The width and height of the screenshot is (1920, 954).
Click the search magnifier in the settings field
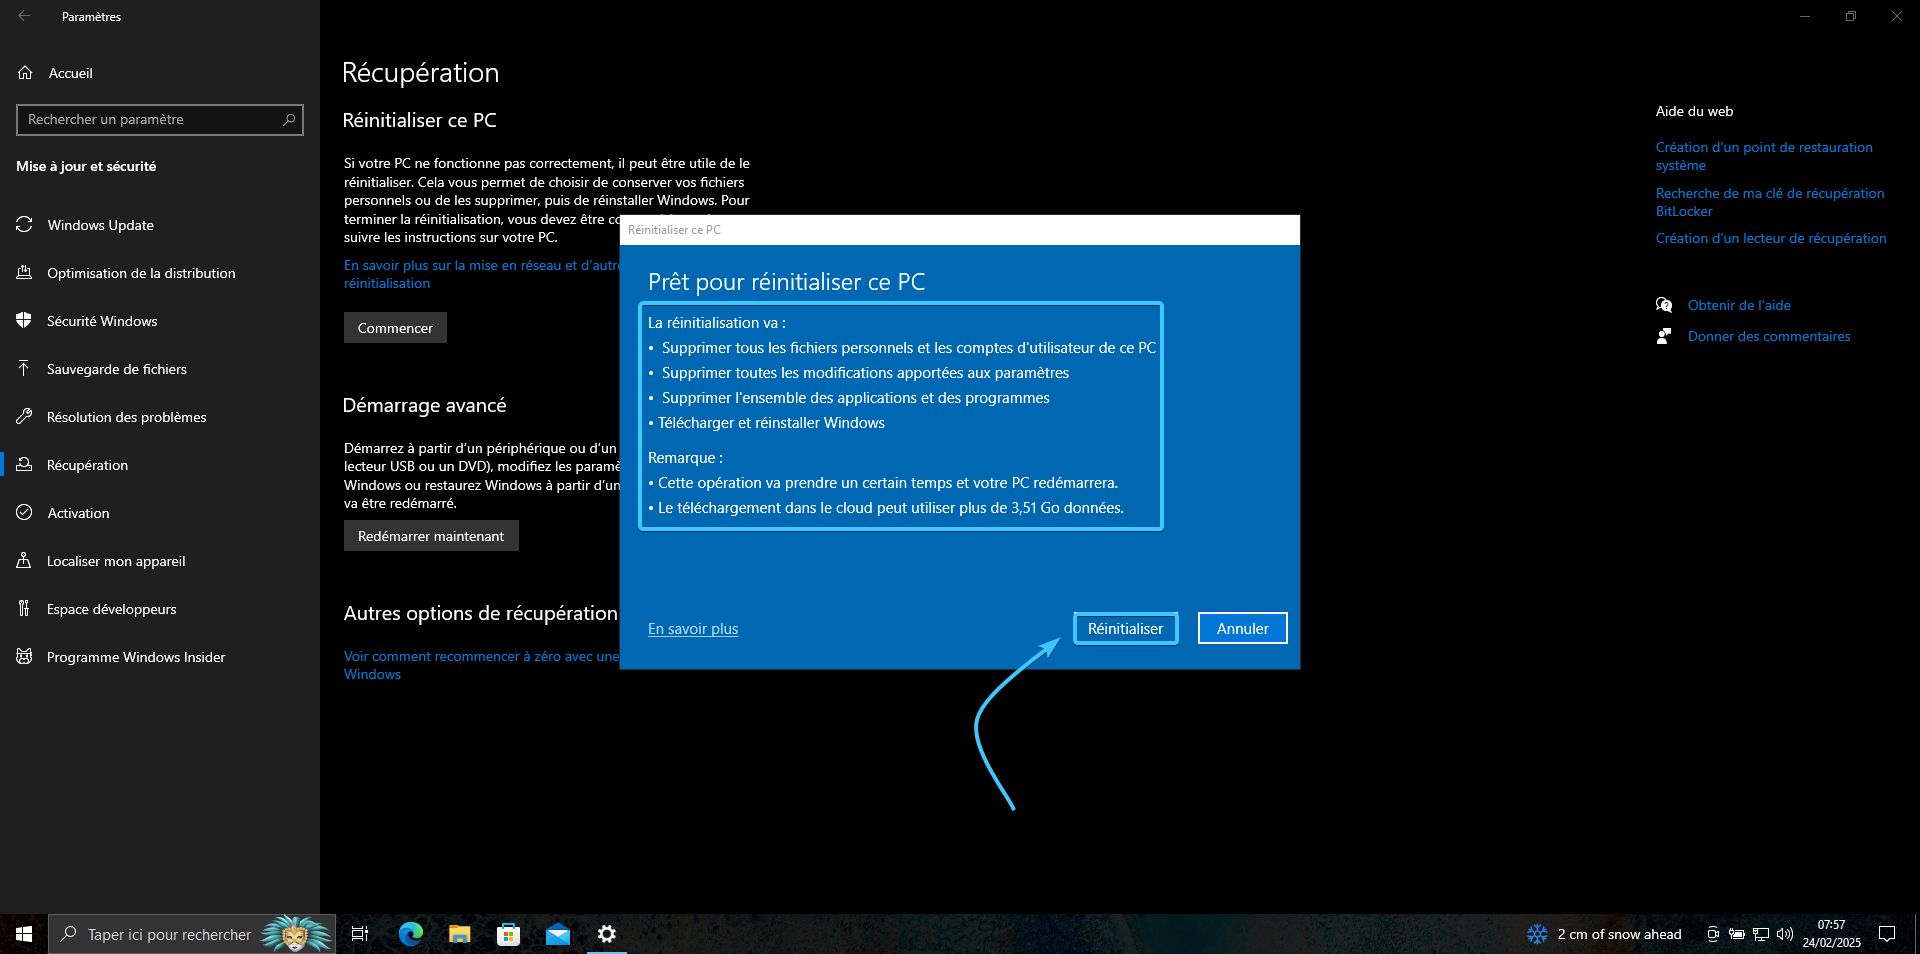pos(289,119)
